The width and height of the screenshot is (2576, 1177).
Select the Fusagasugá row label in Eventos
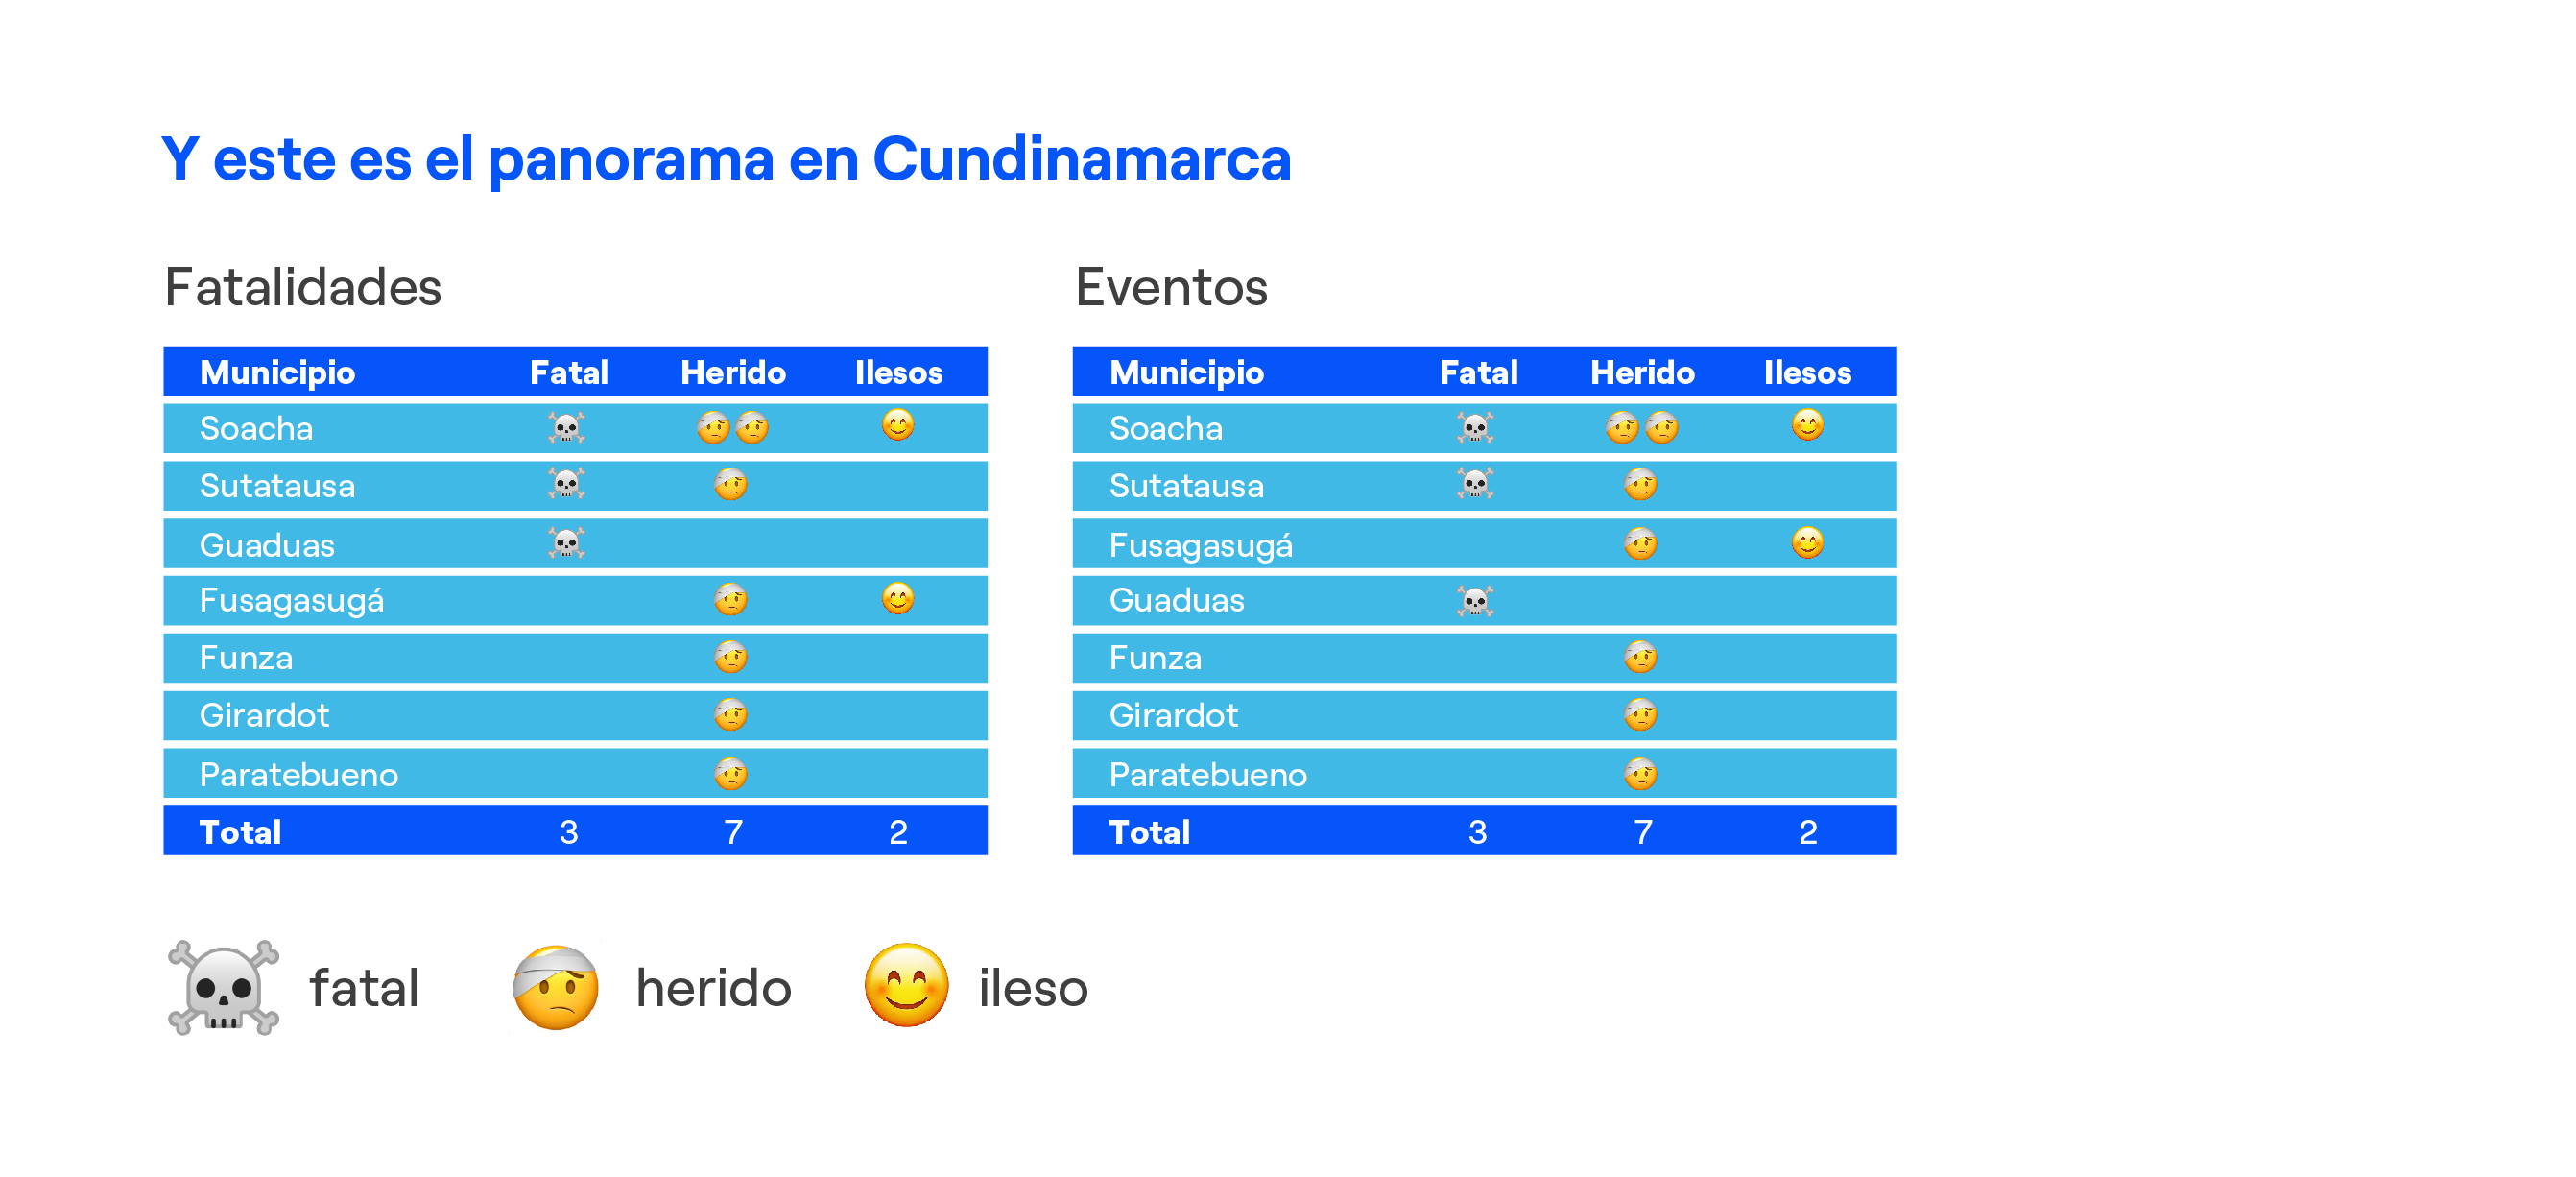click(1200, 545)
